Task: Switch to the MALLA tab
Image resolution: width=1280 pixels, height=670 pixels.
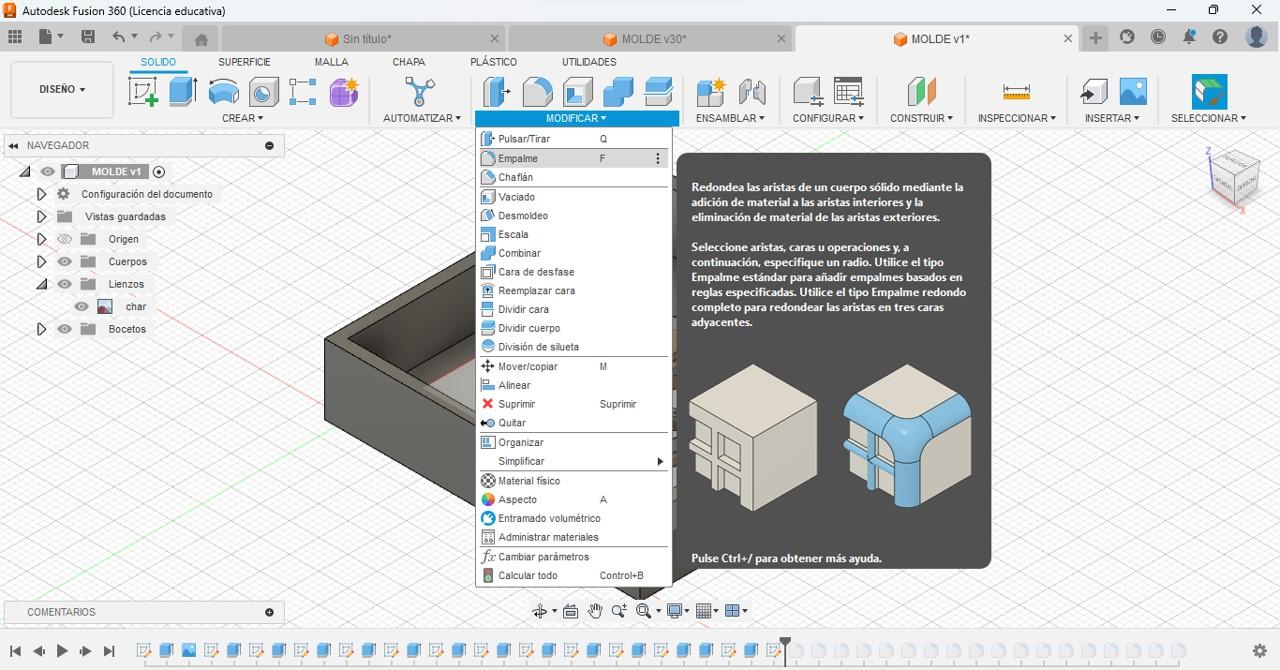Action: click(x=331, y=62)
